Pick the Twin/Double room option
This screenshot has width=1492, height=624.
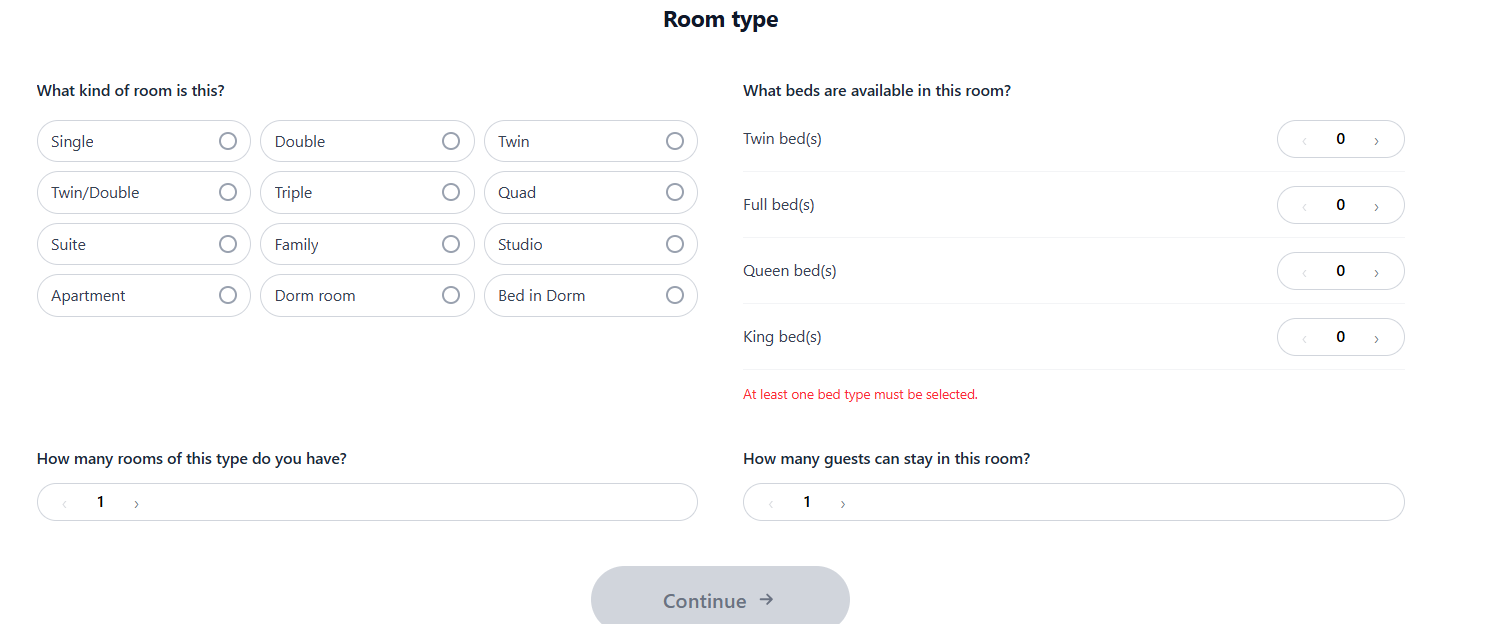[144, 192]
